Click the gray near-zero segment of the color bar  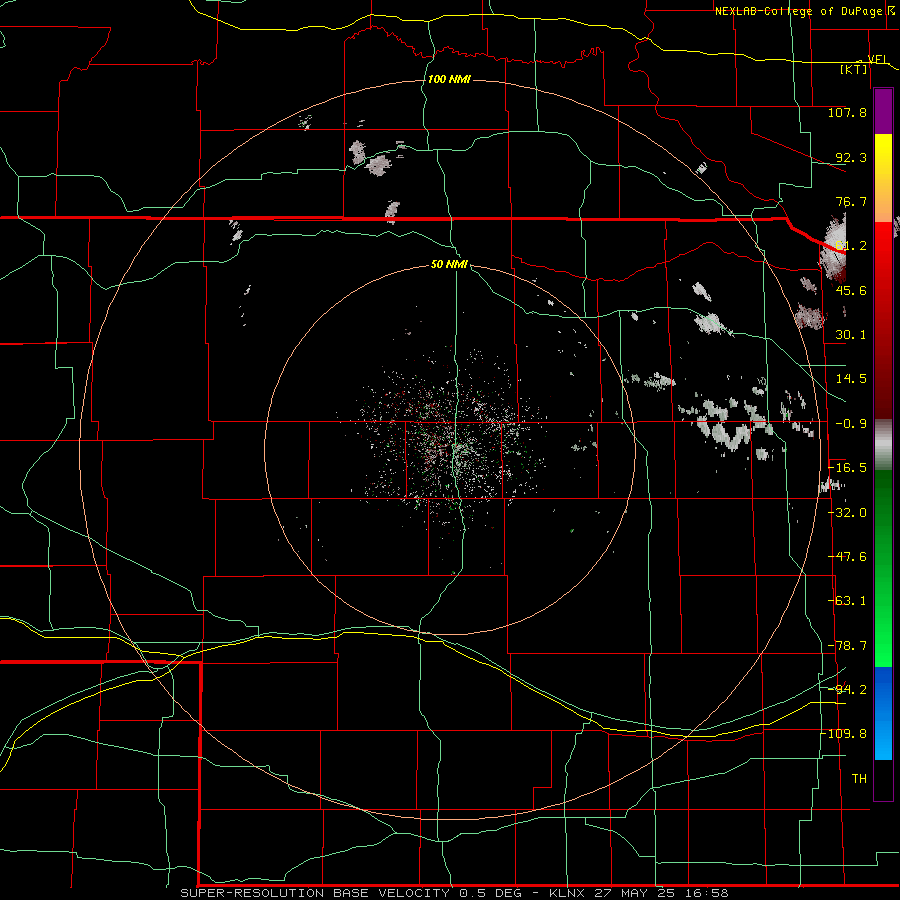pos(883,445)
